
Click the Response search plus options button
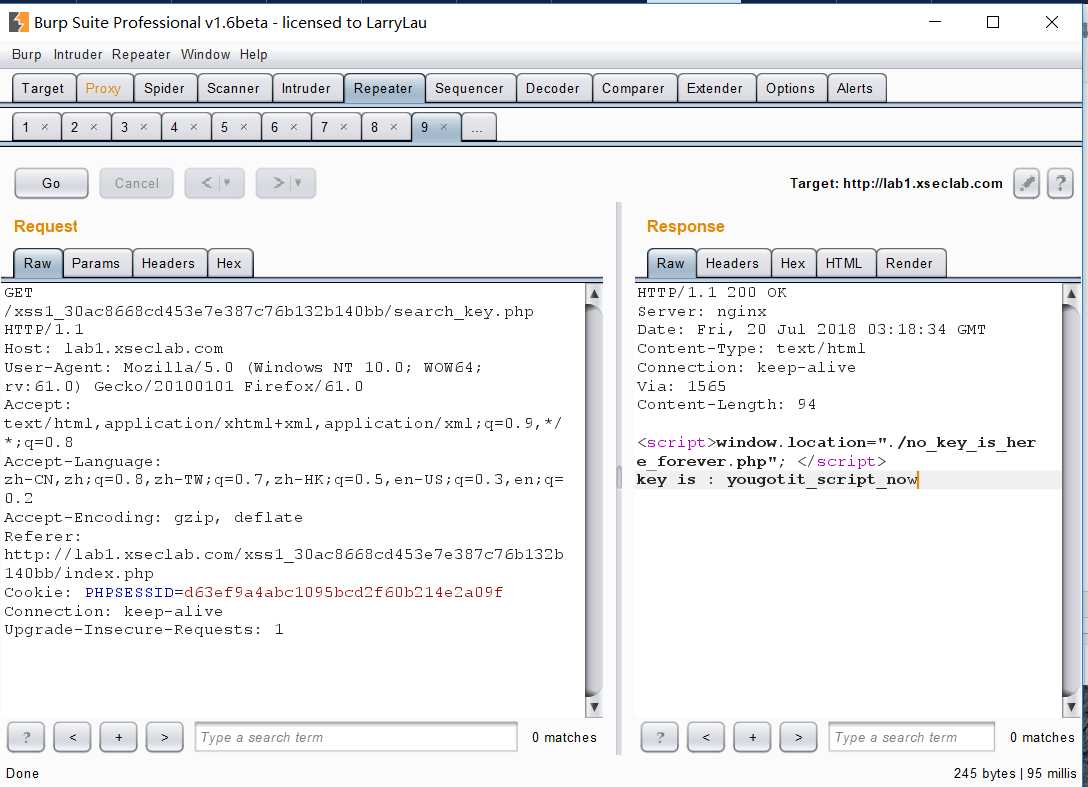click(752, 737)
